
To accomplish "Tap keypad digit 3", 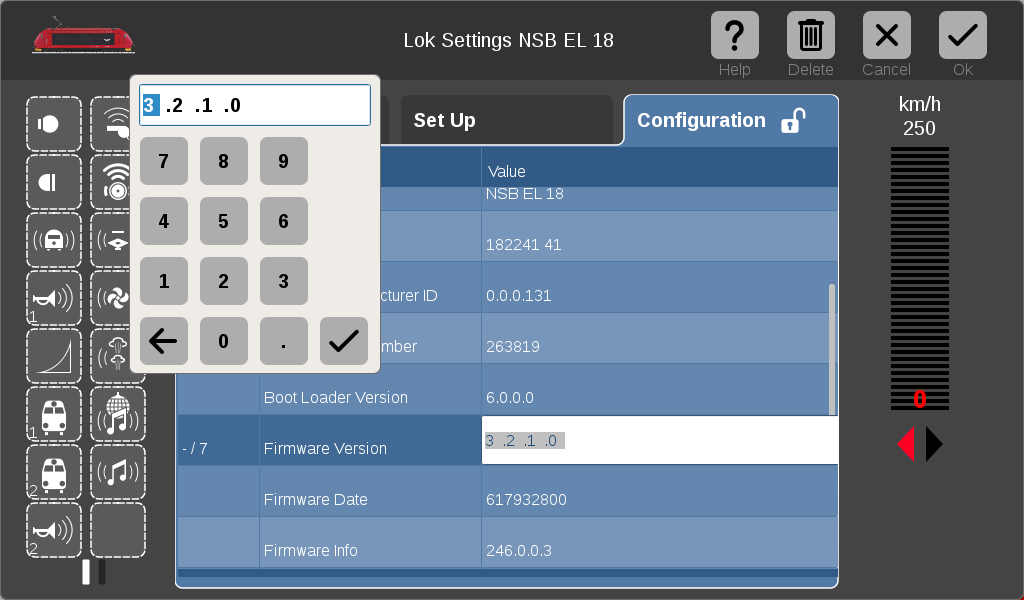I will tap(284, 281).
